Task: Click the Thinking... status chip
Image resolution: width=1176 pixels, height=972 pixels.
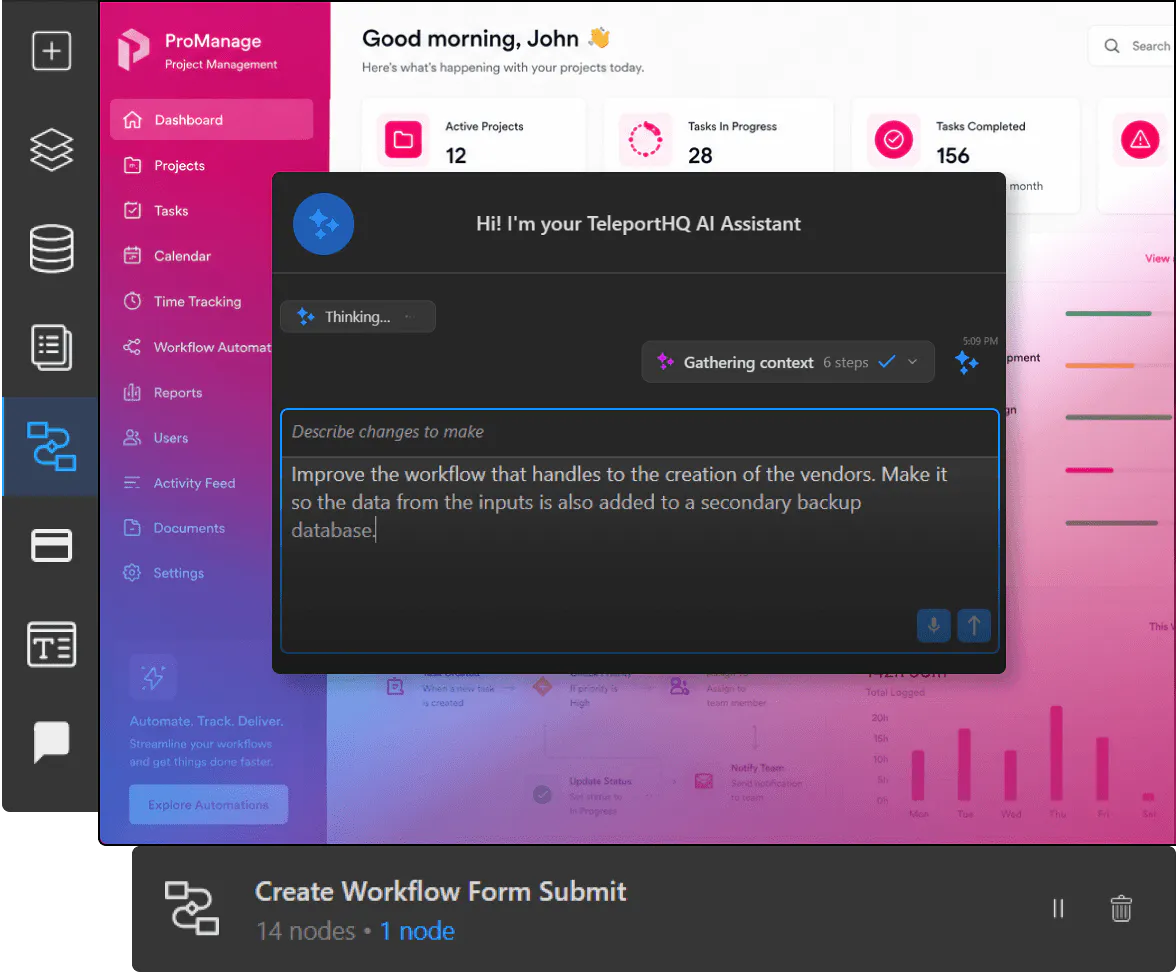Action: point(358,316)
